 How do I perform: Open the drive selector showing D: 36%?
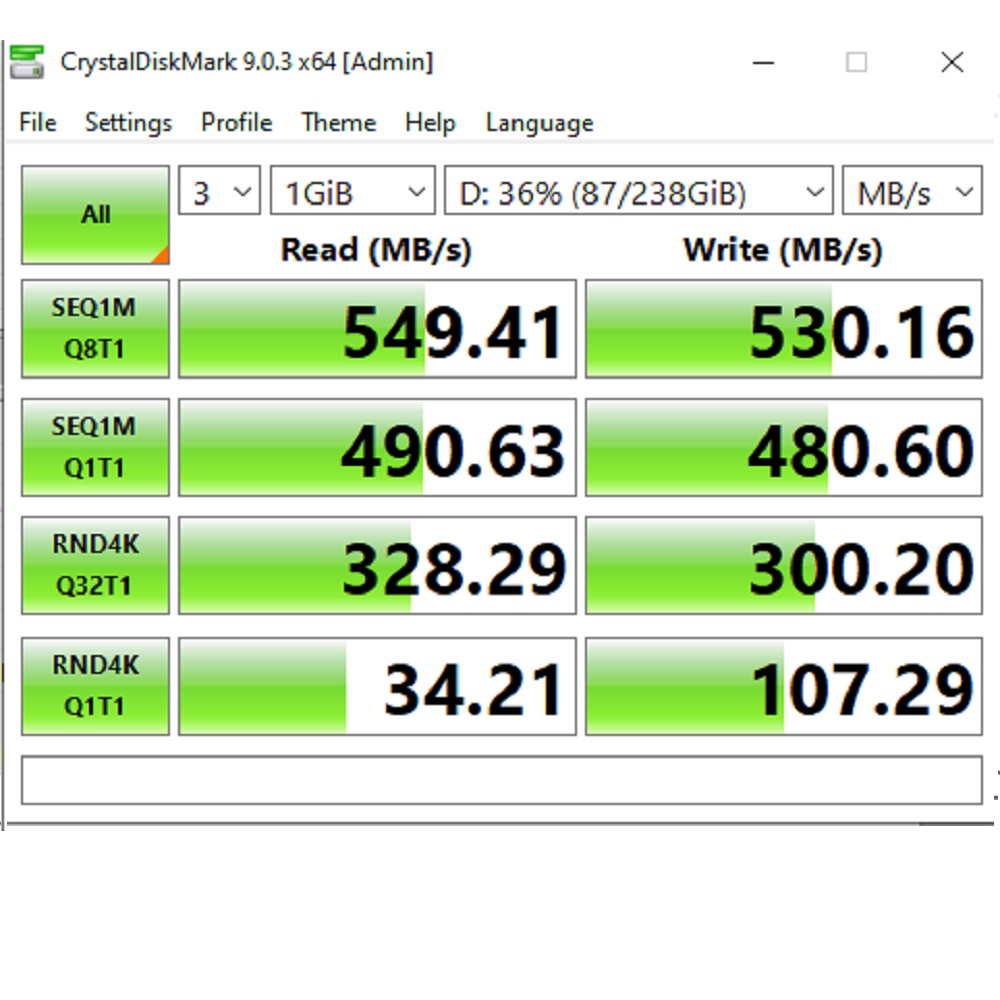(x=638, y=191)
